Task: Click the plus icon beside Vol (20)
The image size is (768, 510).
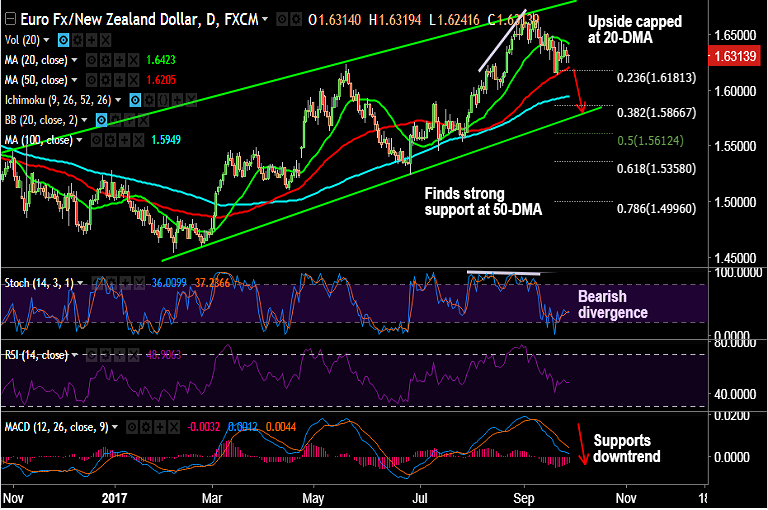Action: click(x=92, y=40)
